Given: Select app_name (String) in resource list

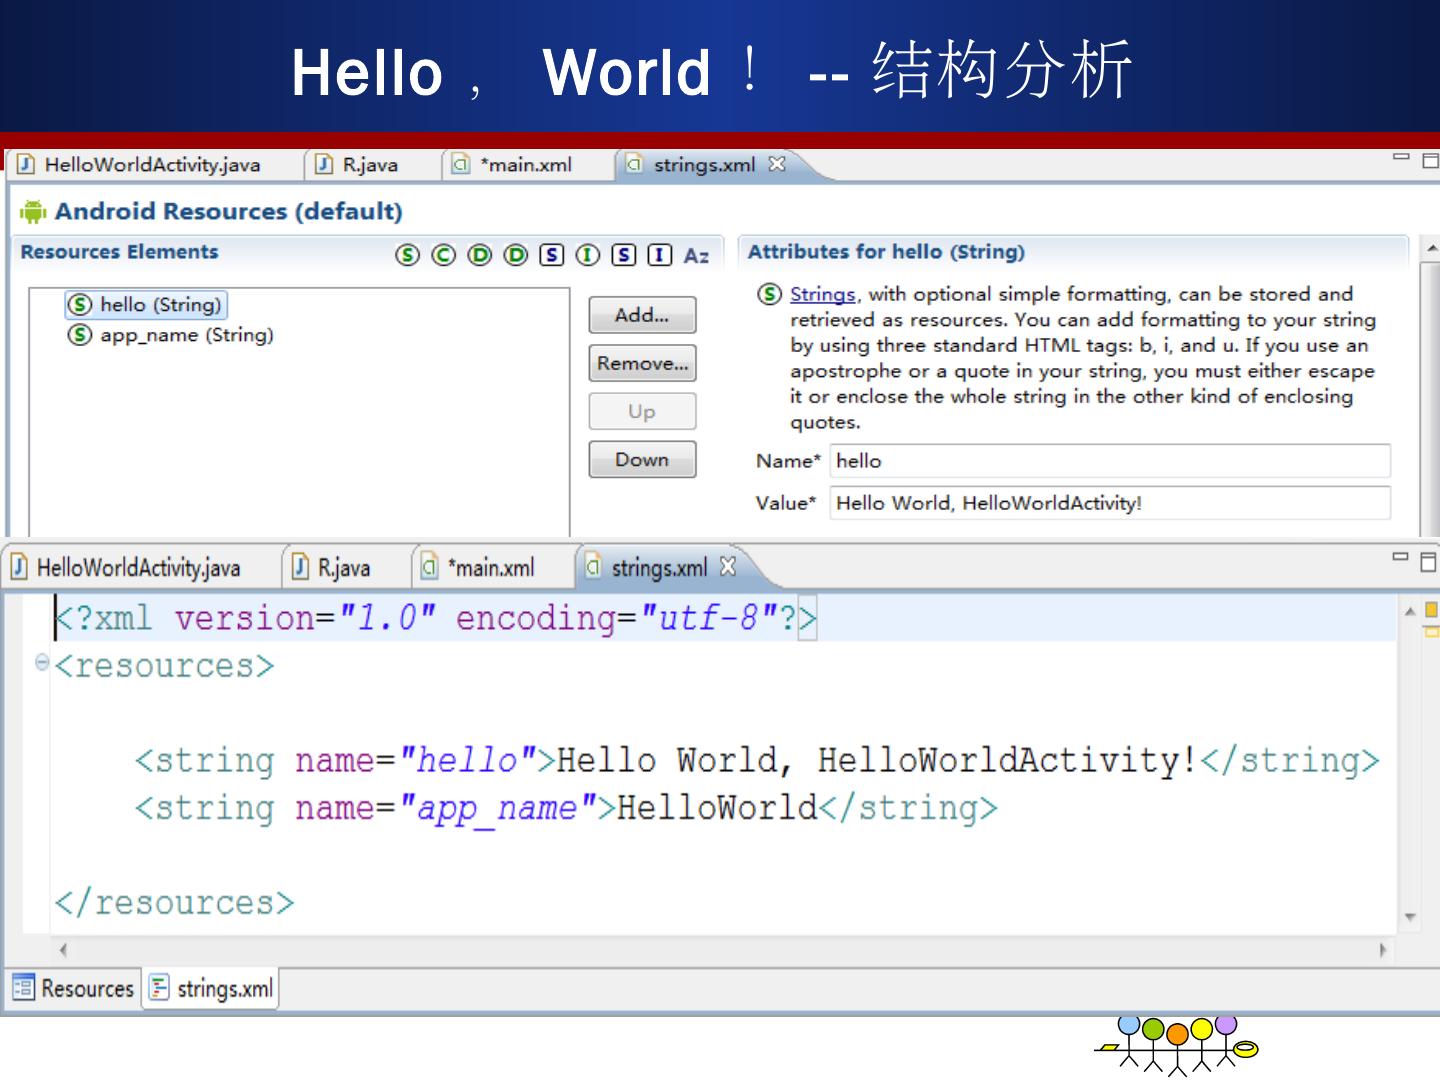Looking at the screenshot, I should (x=186, y=335).
